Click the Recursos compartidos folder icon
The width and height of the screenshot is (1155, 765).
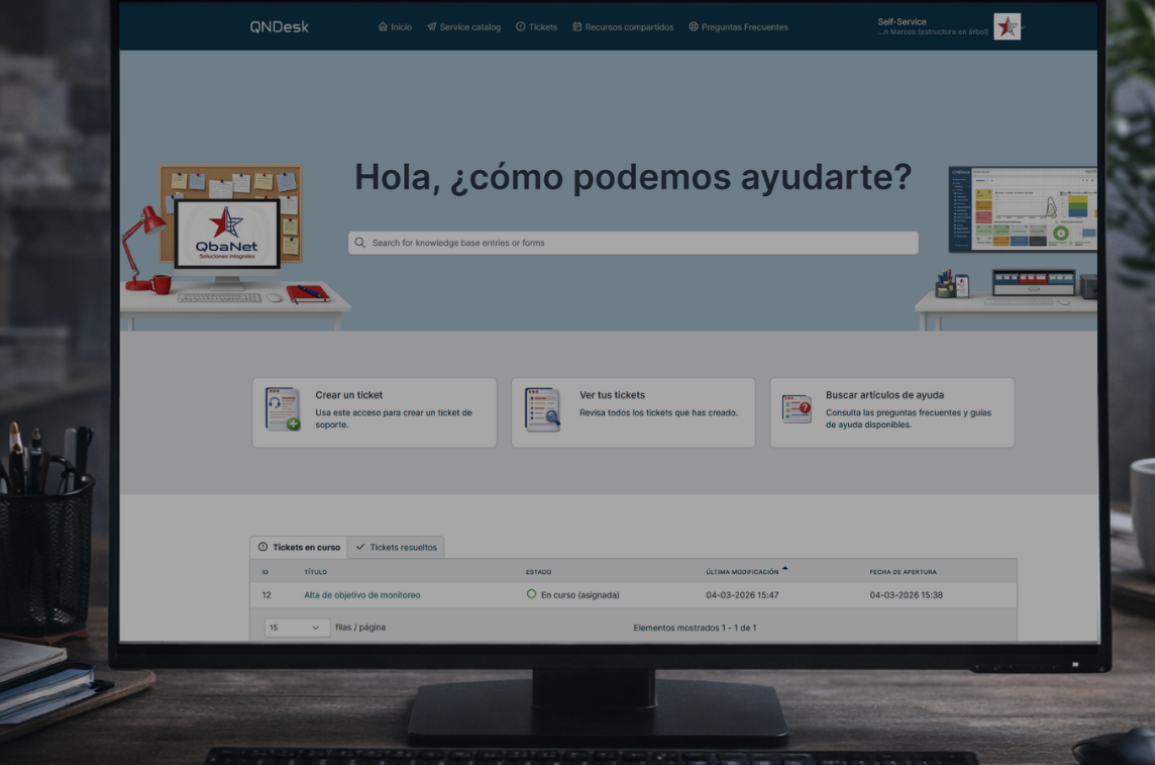tap(577, 27)
